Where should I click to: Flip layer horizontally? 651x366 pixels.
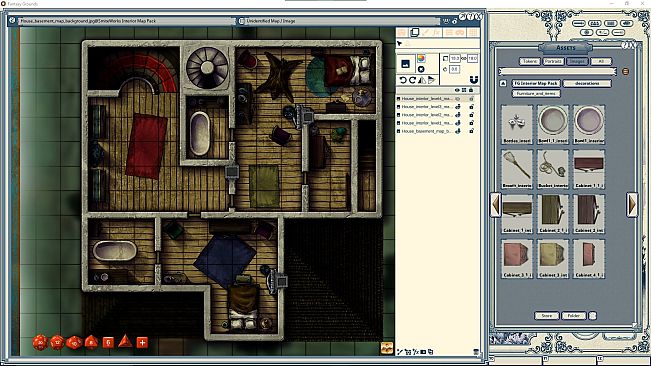click(x=422, y=80)
